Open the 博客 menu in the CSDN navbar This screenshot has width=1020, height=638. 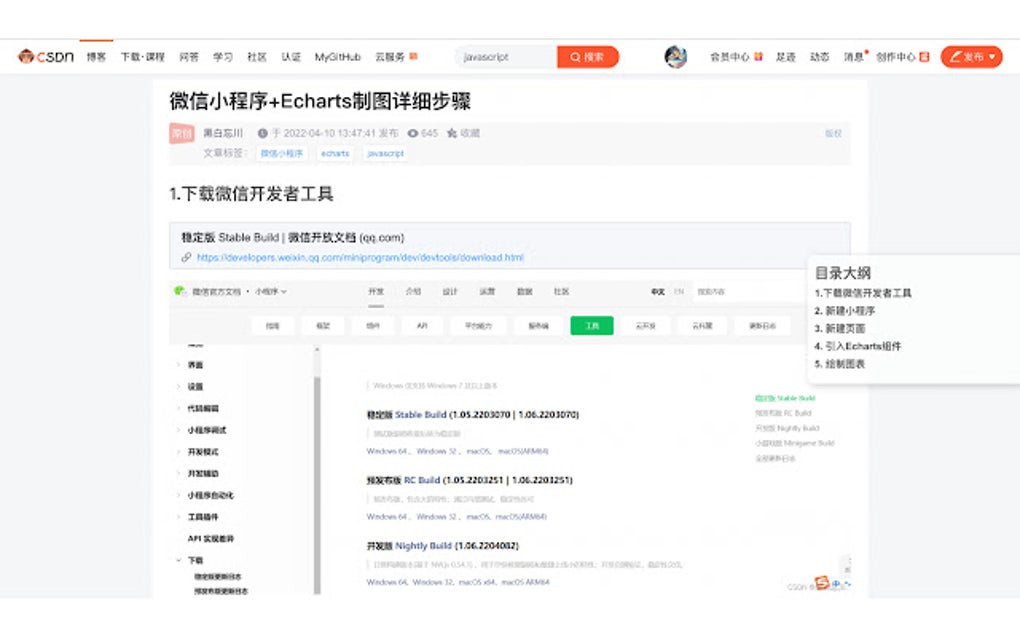coord(96,57)
